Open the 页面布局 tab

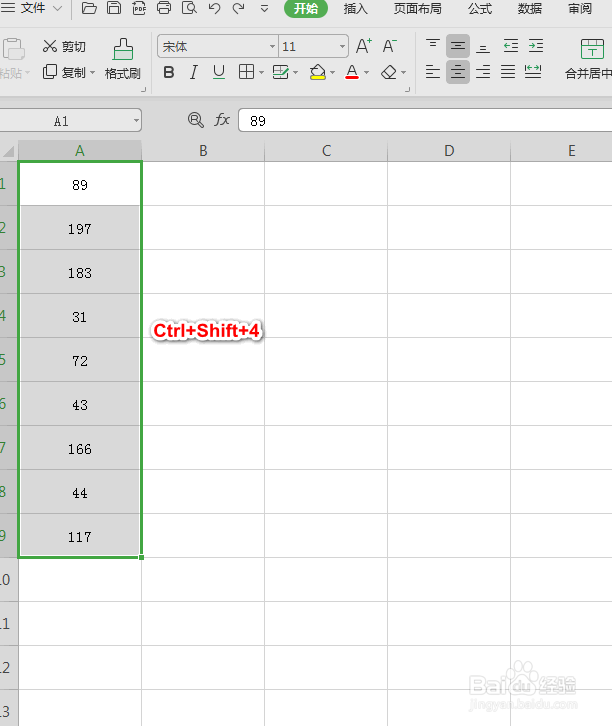point(418,8)
